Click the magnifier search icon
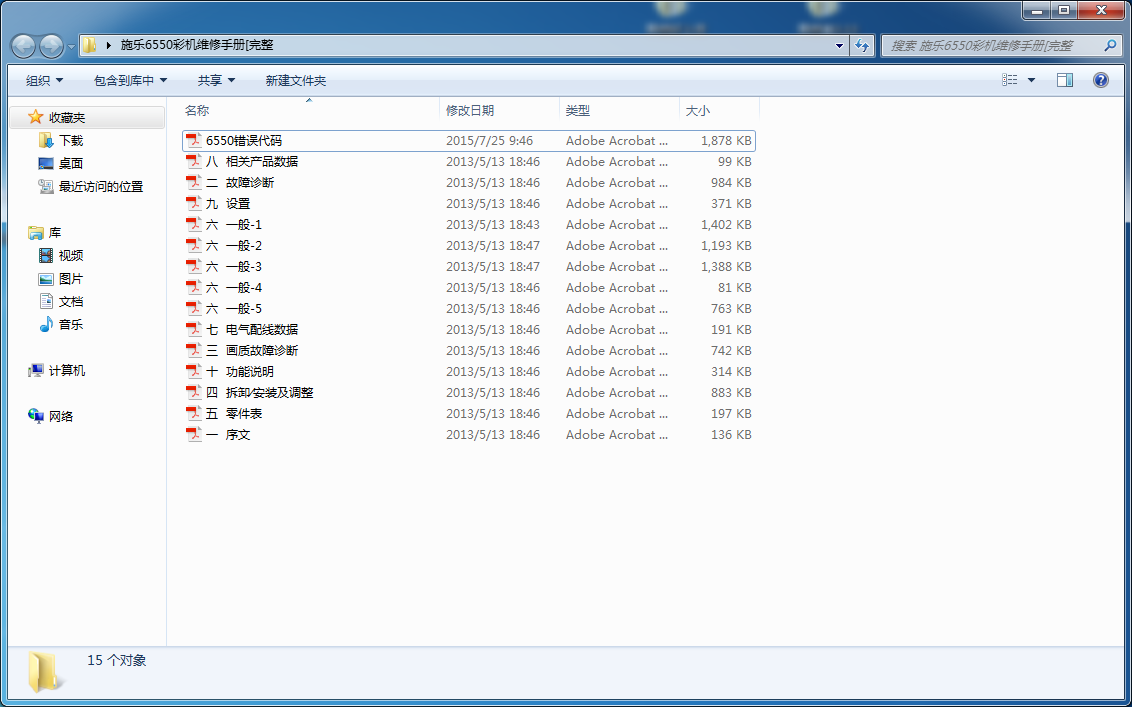 pos(1110,45)
